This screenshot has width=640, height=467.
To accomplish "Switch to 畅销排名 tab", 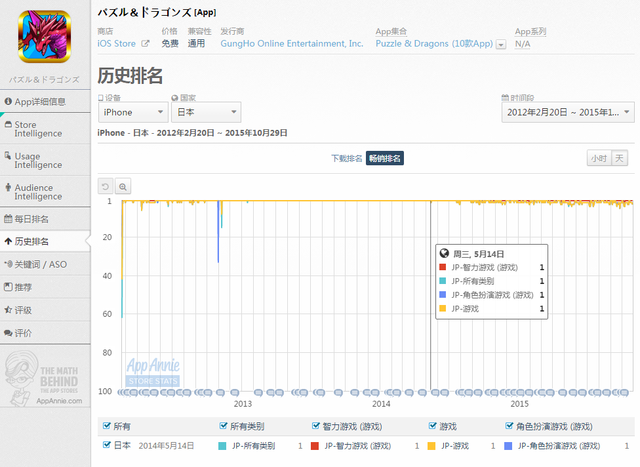I will tap(384, 158).
